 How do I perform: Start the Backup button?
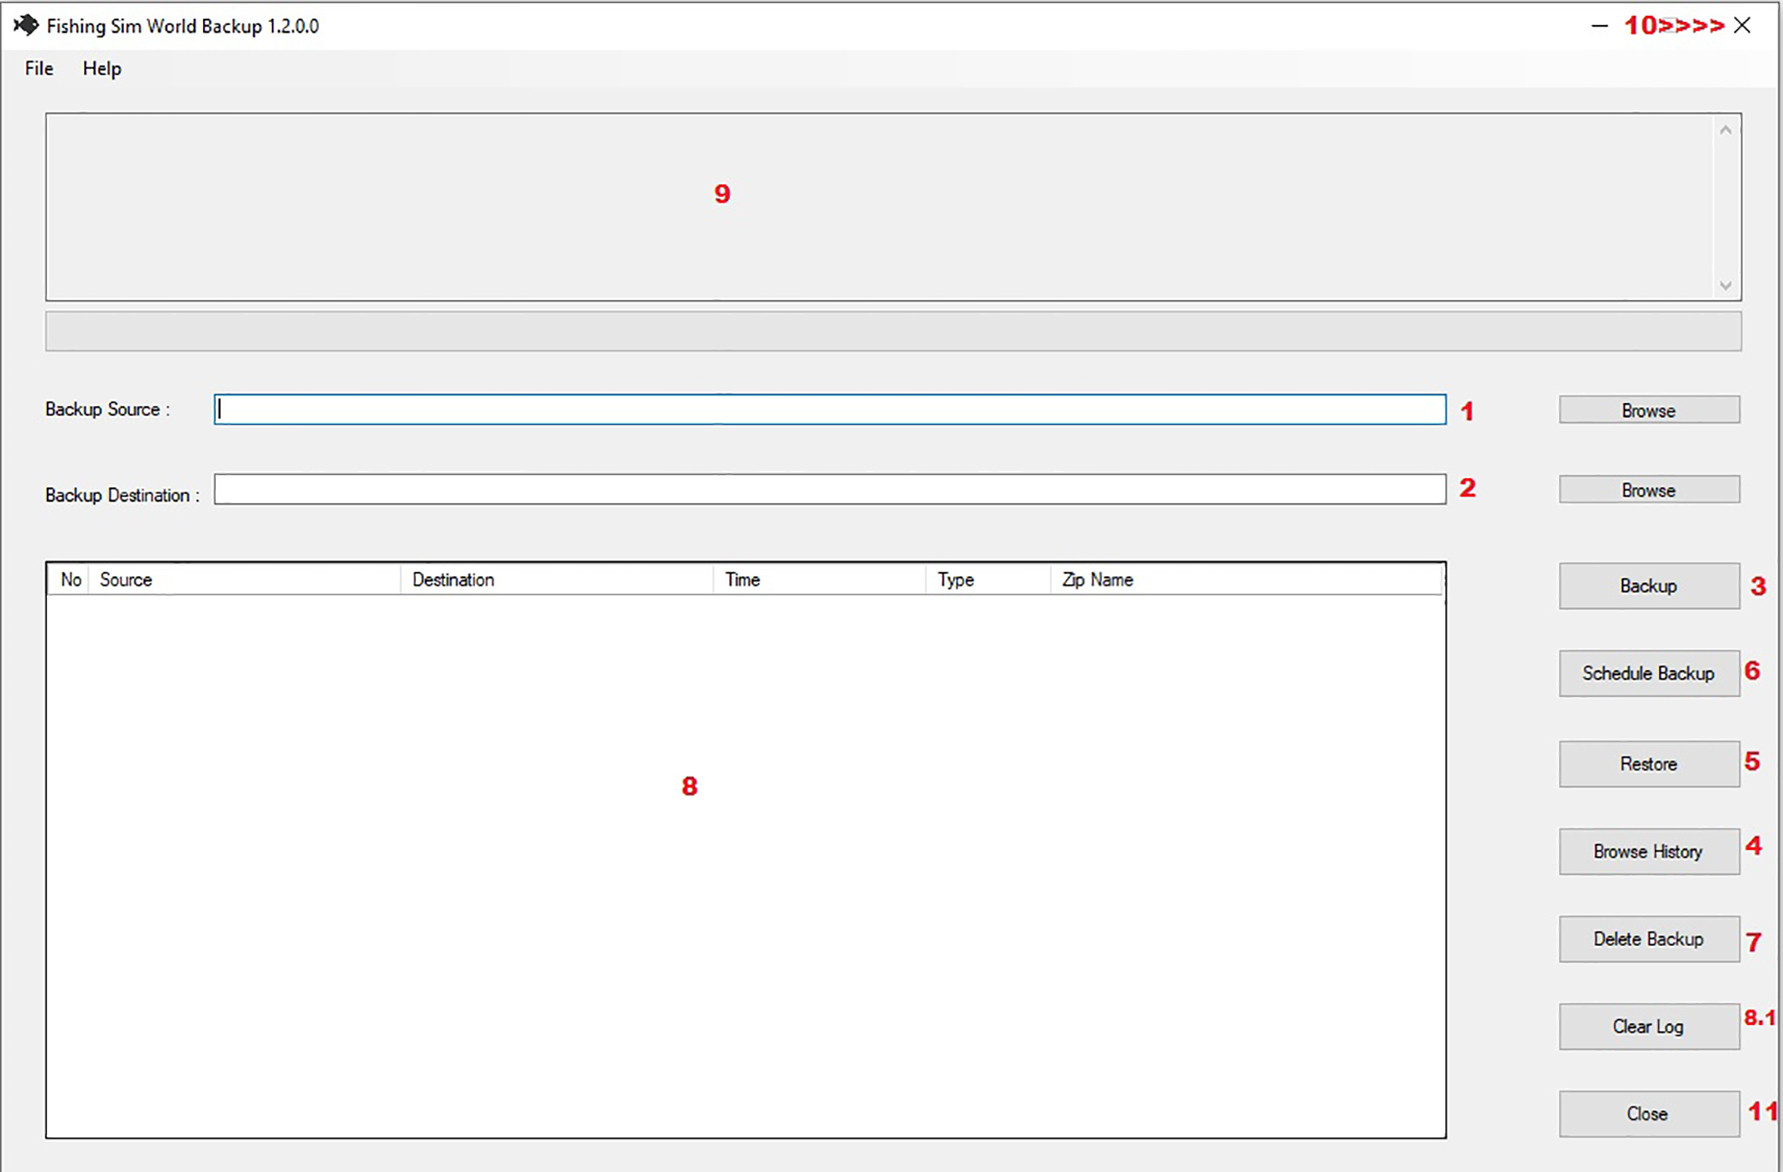[x=1649, y=586]
